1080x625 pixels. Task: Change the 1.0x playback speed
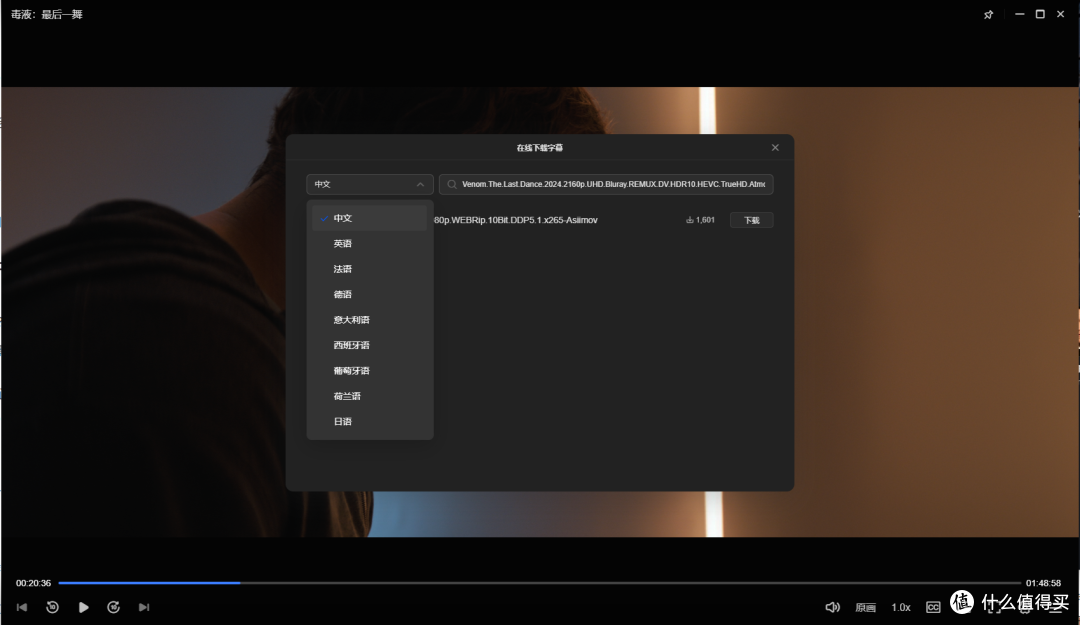pos(901,607)
